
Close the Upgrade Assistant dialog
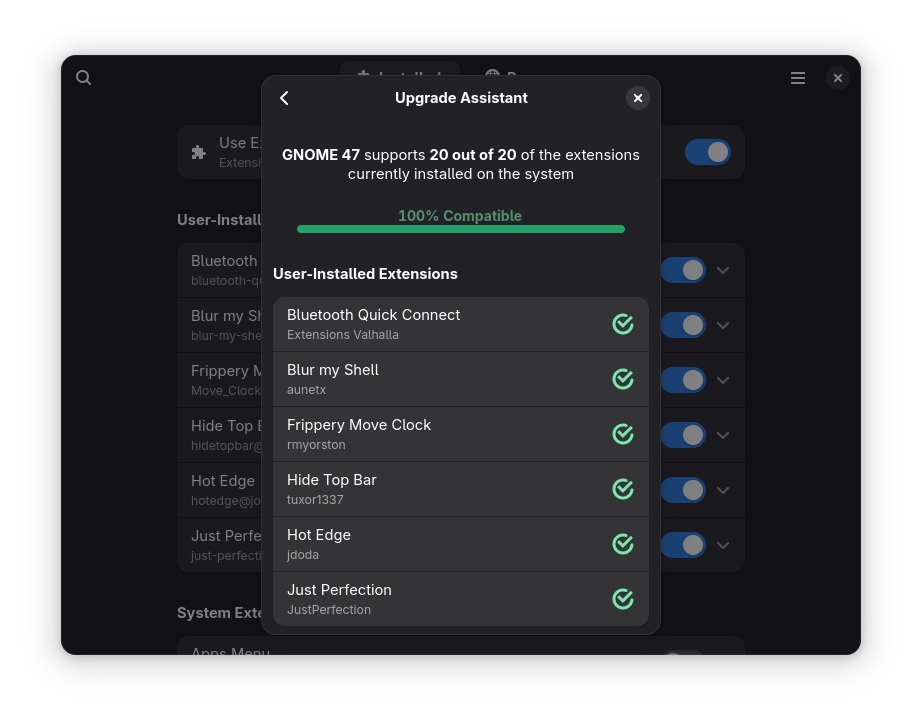638,98
